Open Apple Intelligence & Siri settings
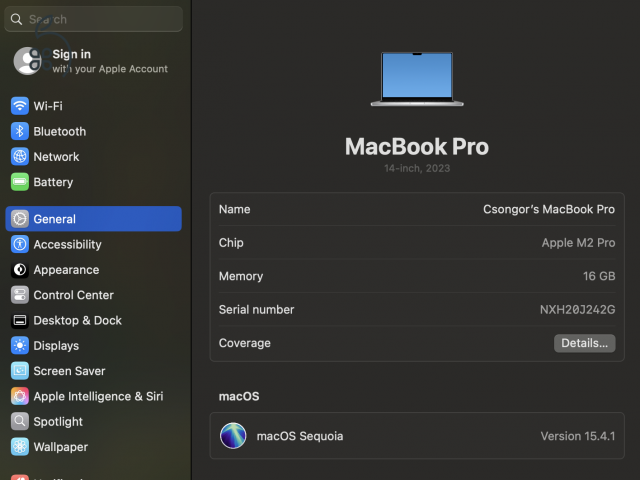The image size is (640, 480). click(x=93, y=396)
